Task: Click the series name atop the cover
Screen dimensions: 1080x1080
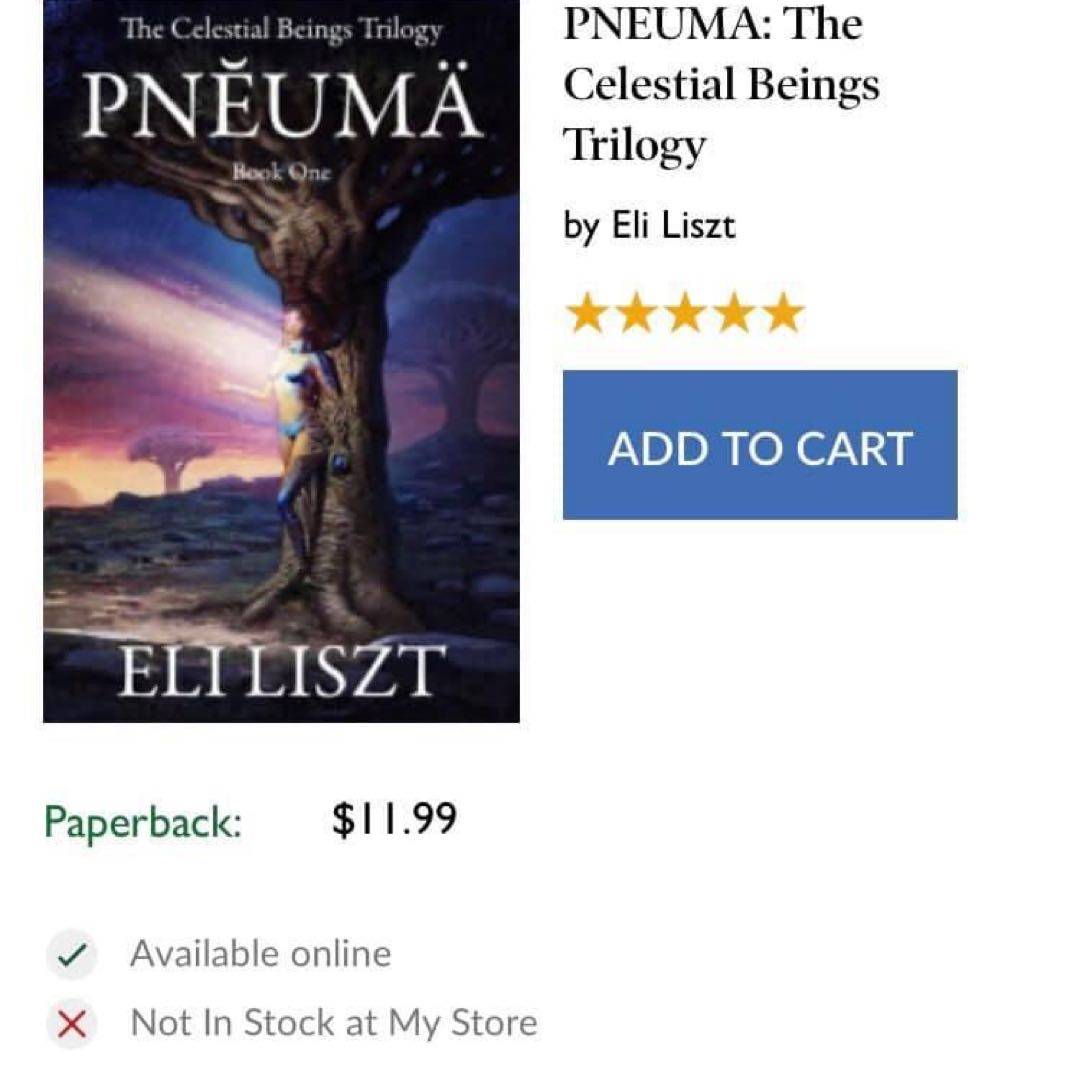Action: point(281,29)
